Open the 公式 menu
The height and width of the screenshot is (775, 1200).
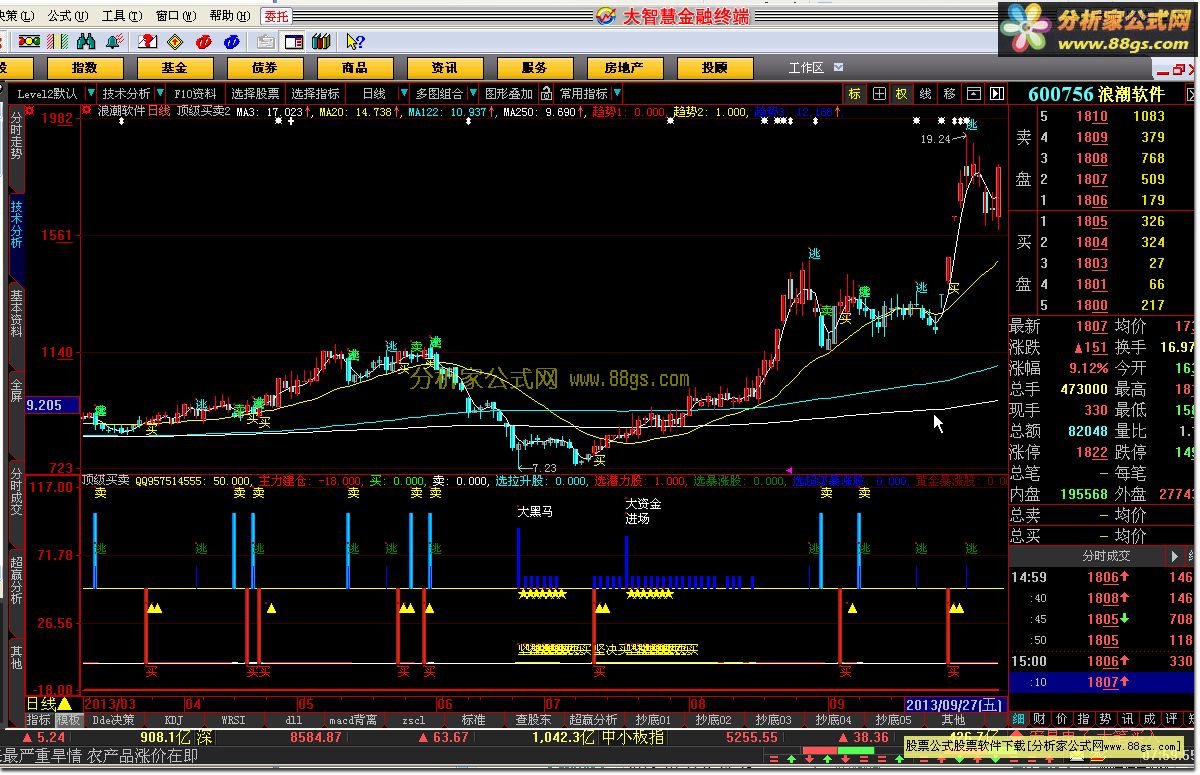(67, 16)
